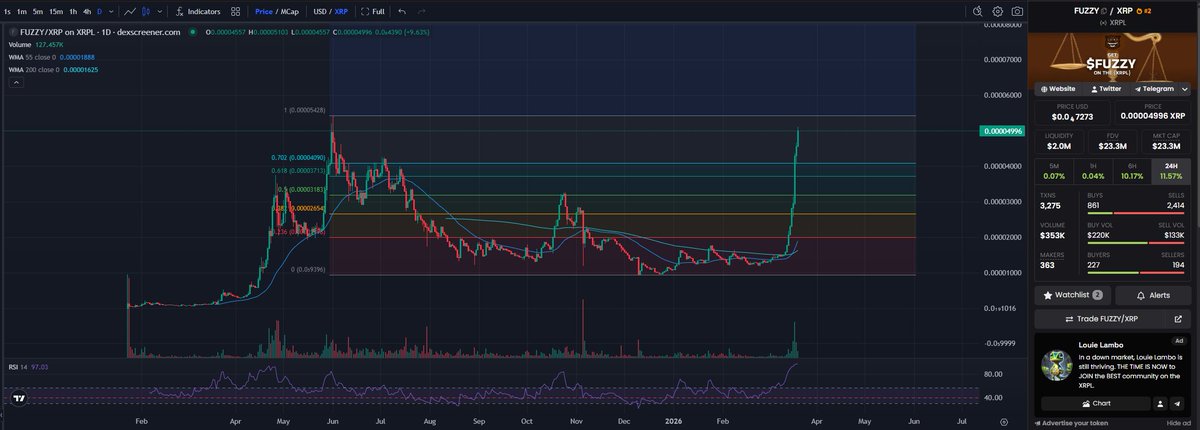Select the 5m timeframe
Screen dimensions: 1200x430
pyautogui.click(x=38, y=11)
